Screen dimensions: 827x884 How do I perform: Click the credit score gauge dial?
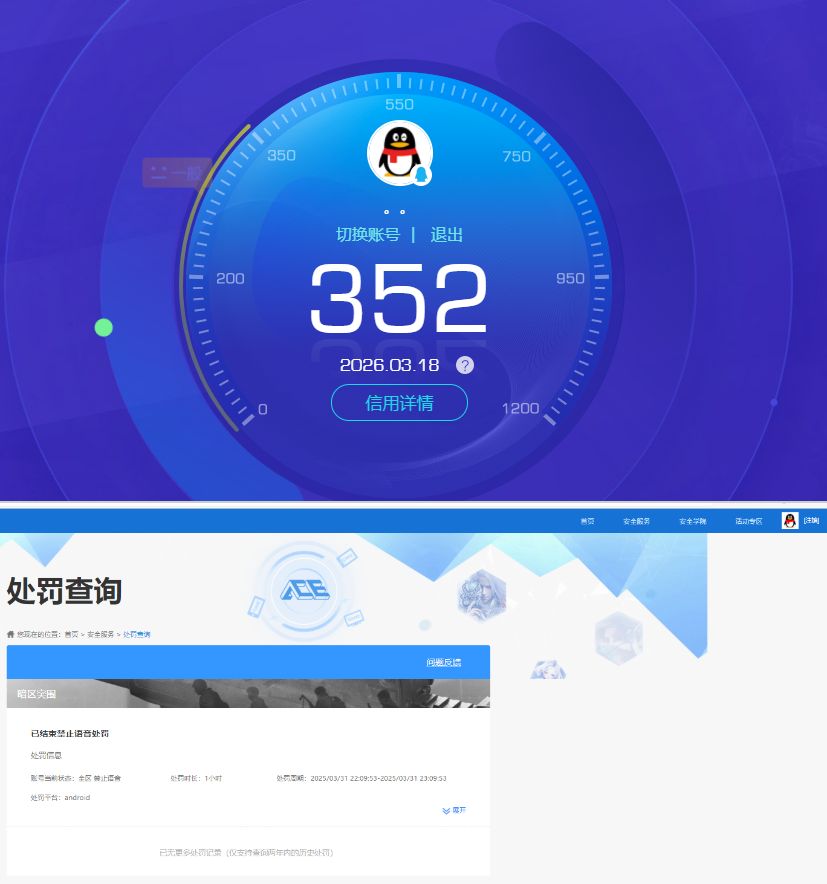tap(399, 290)
